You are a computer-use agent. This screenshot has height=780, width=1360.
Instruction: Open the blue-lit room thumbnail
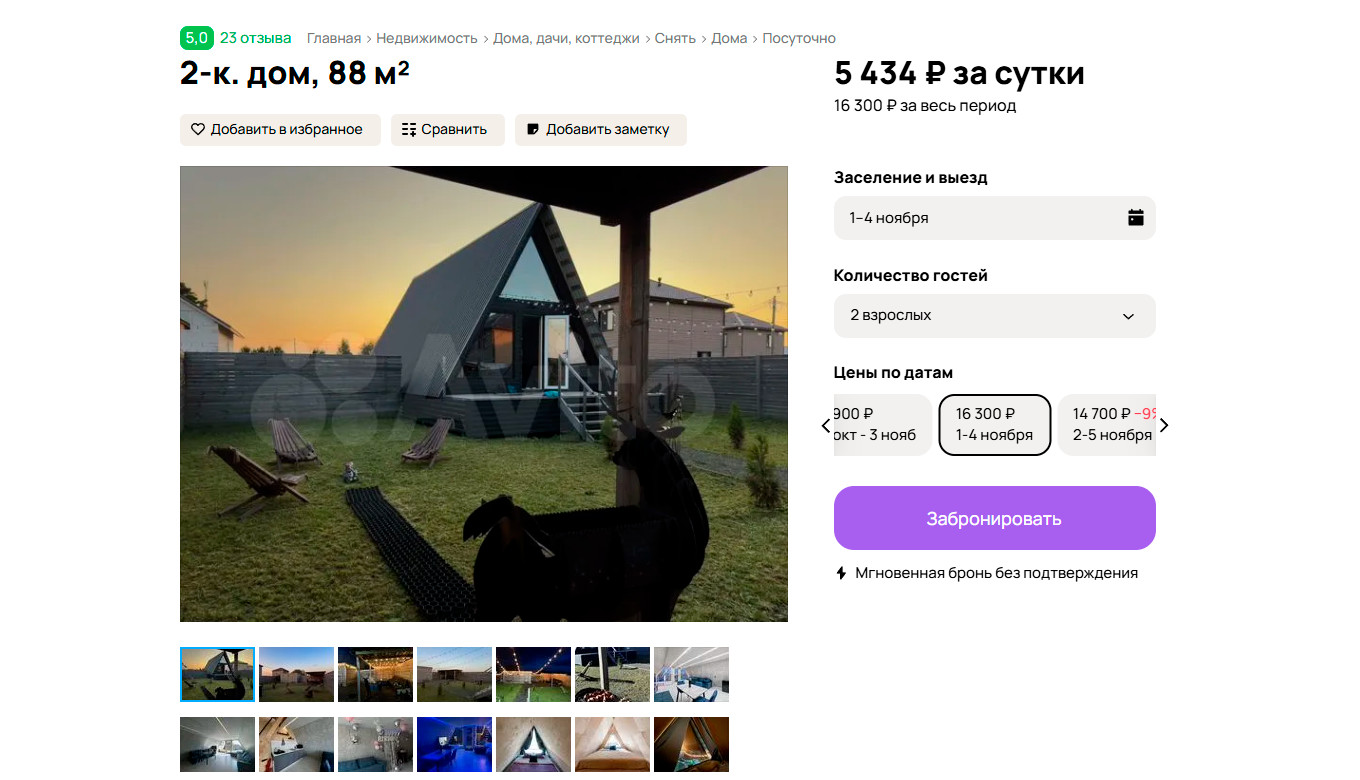(454, 744)
